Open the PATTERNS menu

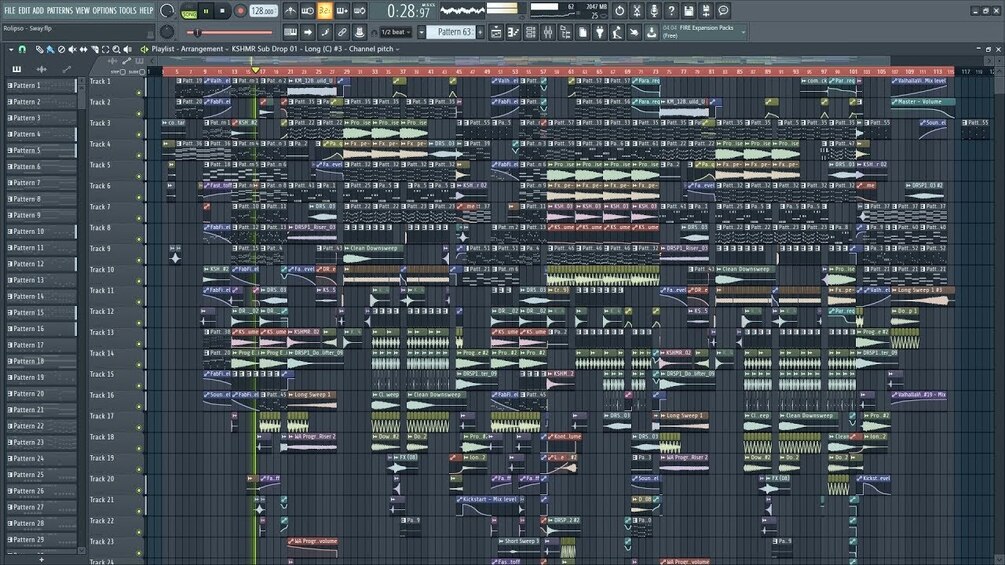tap(60, 11)
